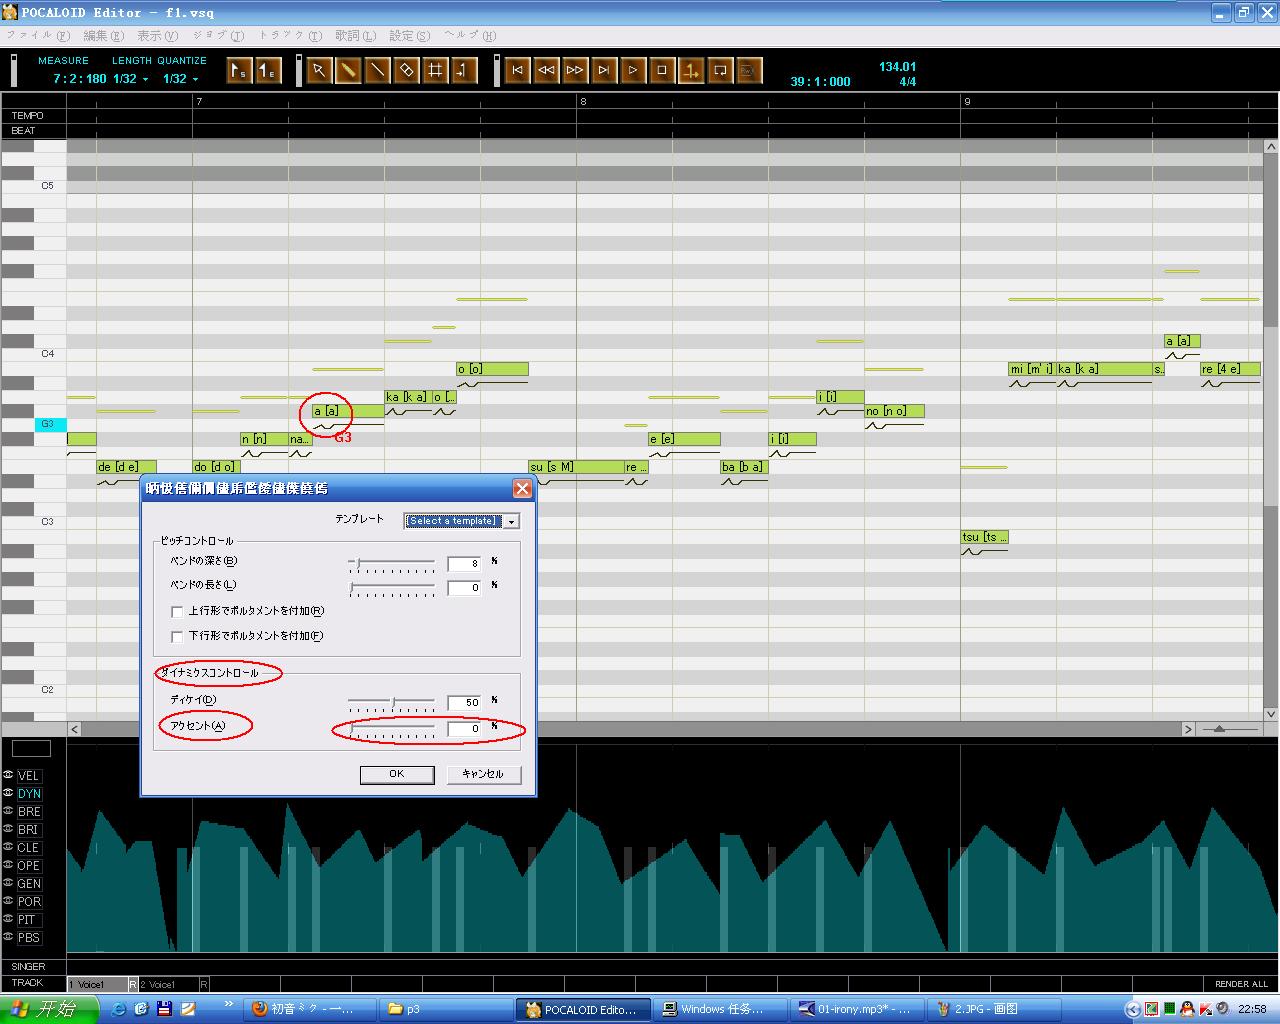Open the first menu bar item
The height and width of the screenshot is (1024, 1280).
tap(38, 36)
